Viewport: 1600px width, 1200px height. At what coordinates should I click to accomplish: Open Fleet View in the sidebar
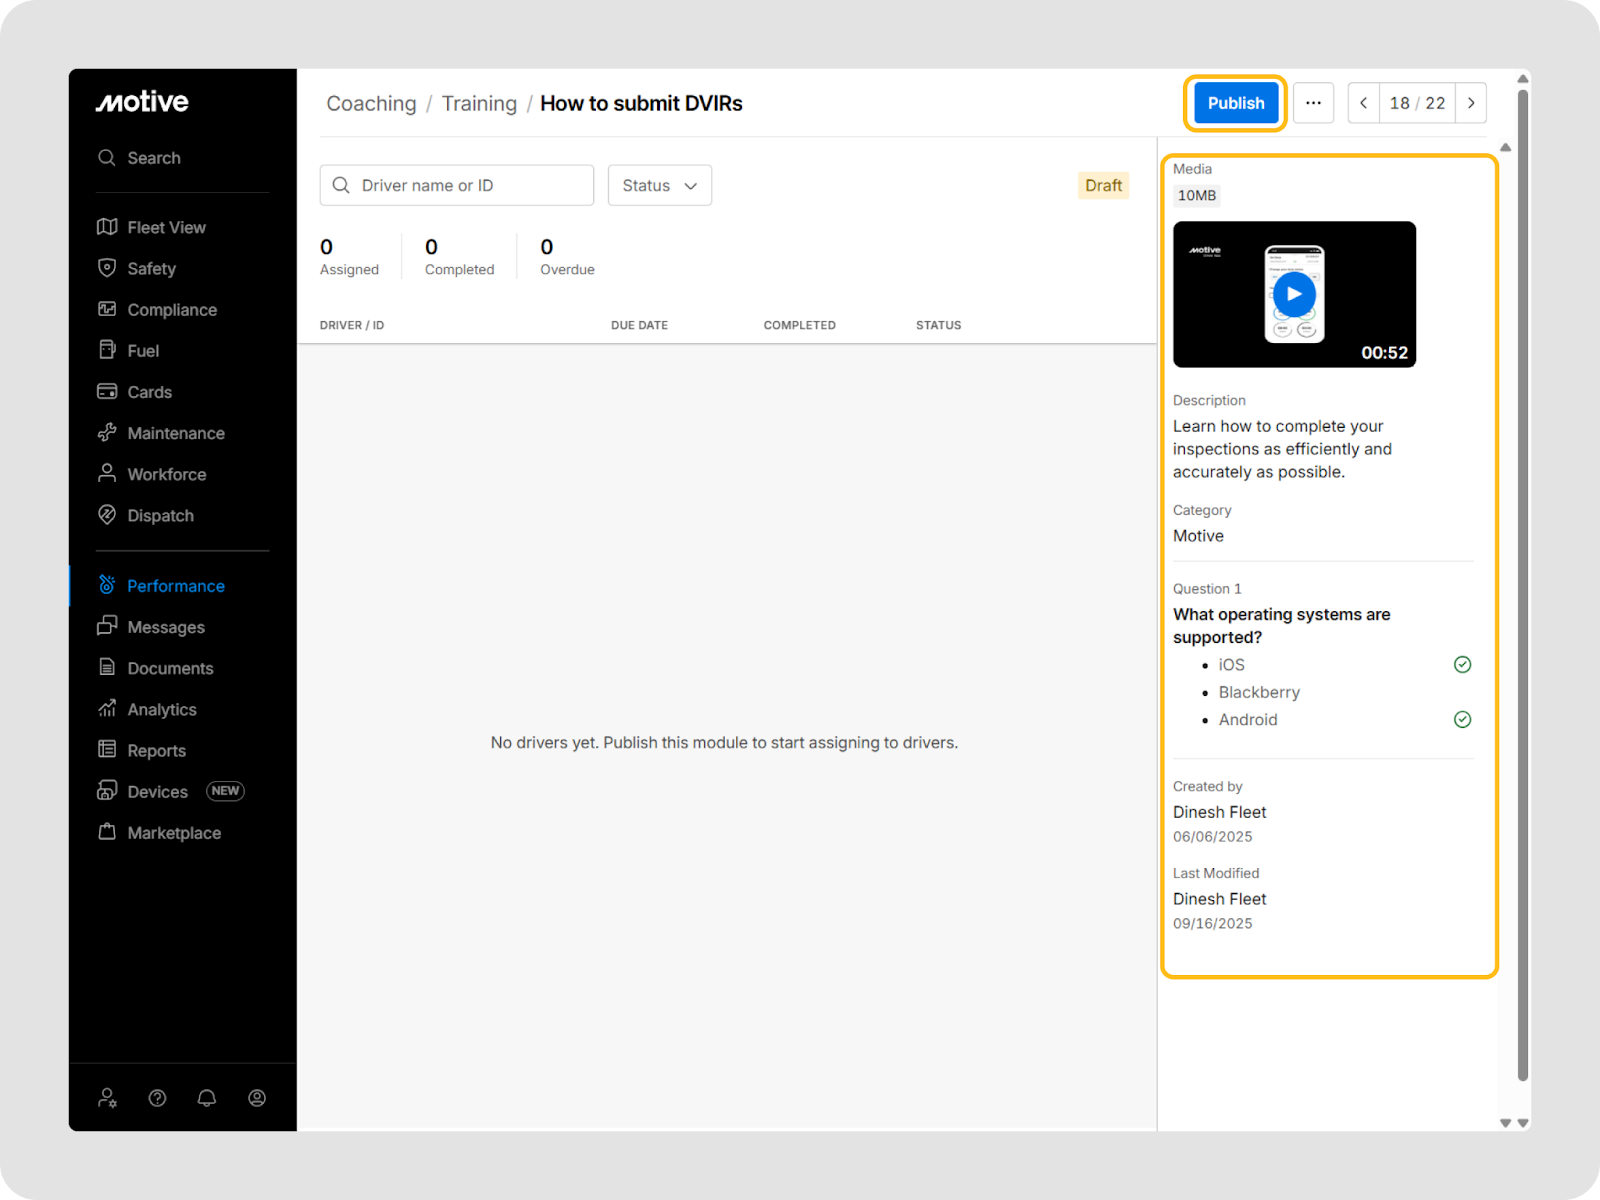(x=166, y=228)
